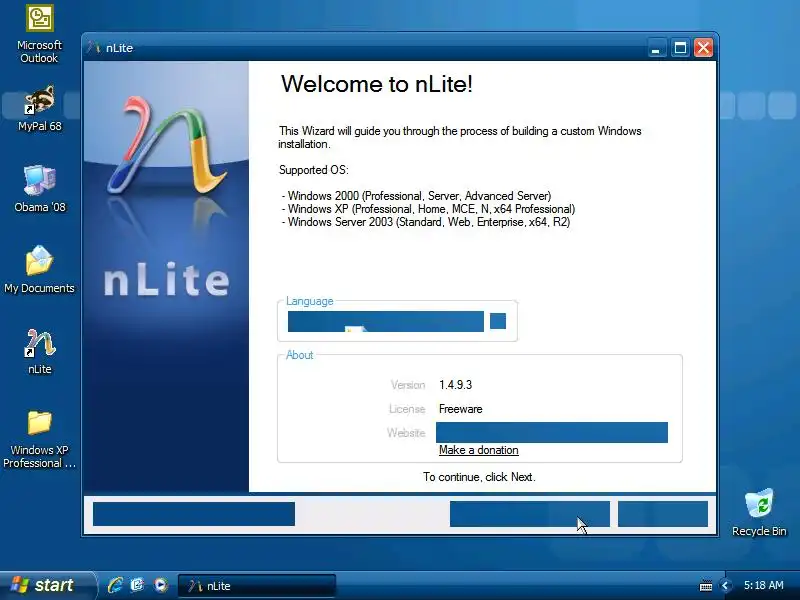Select the Windows XP Professional folder icon
This screenshot has height=600, width=800.
[x=39, y=439]
